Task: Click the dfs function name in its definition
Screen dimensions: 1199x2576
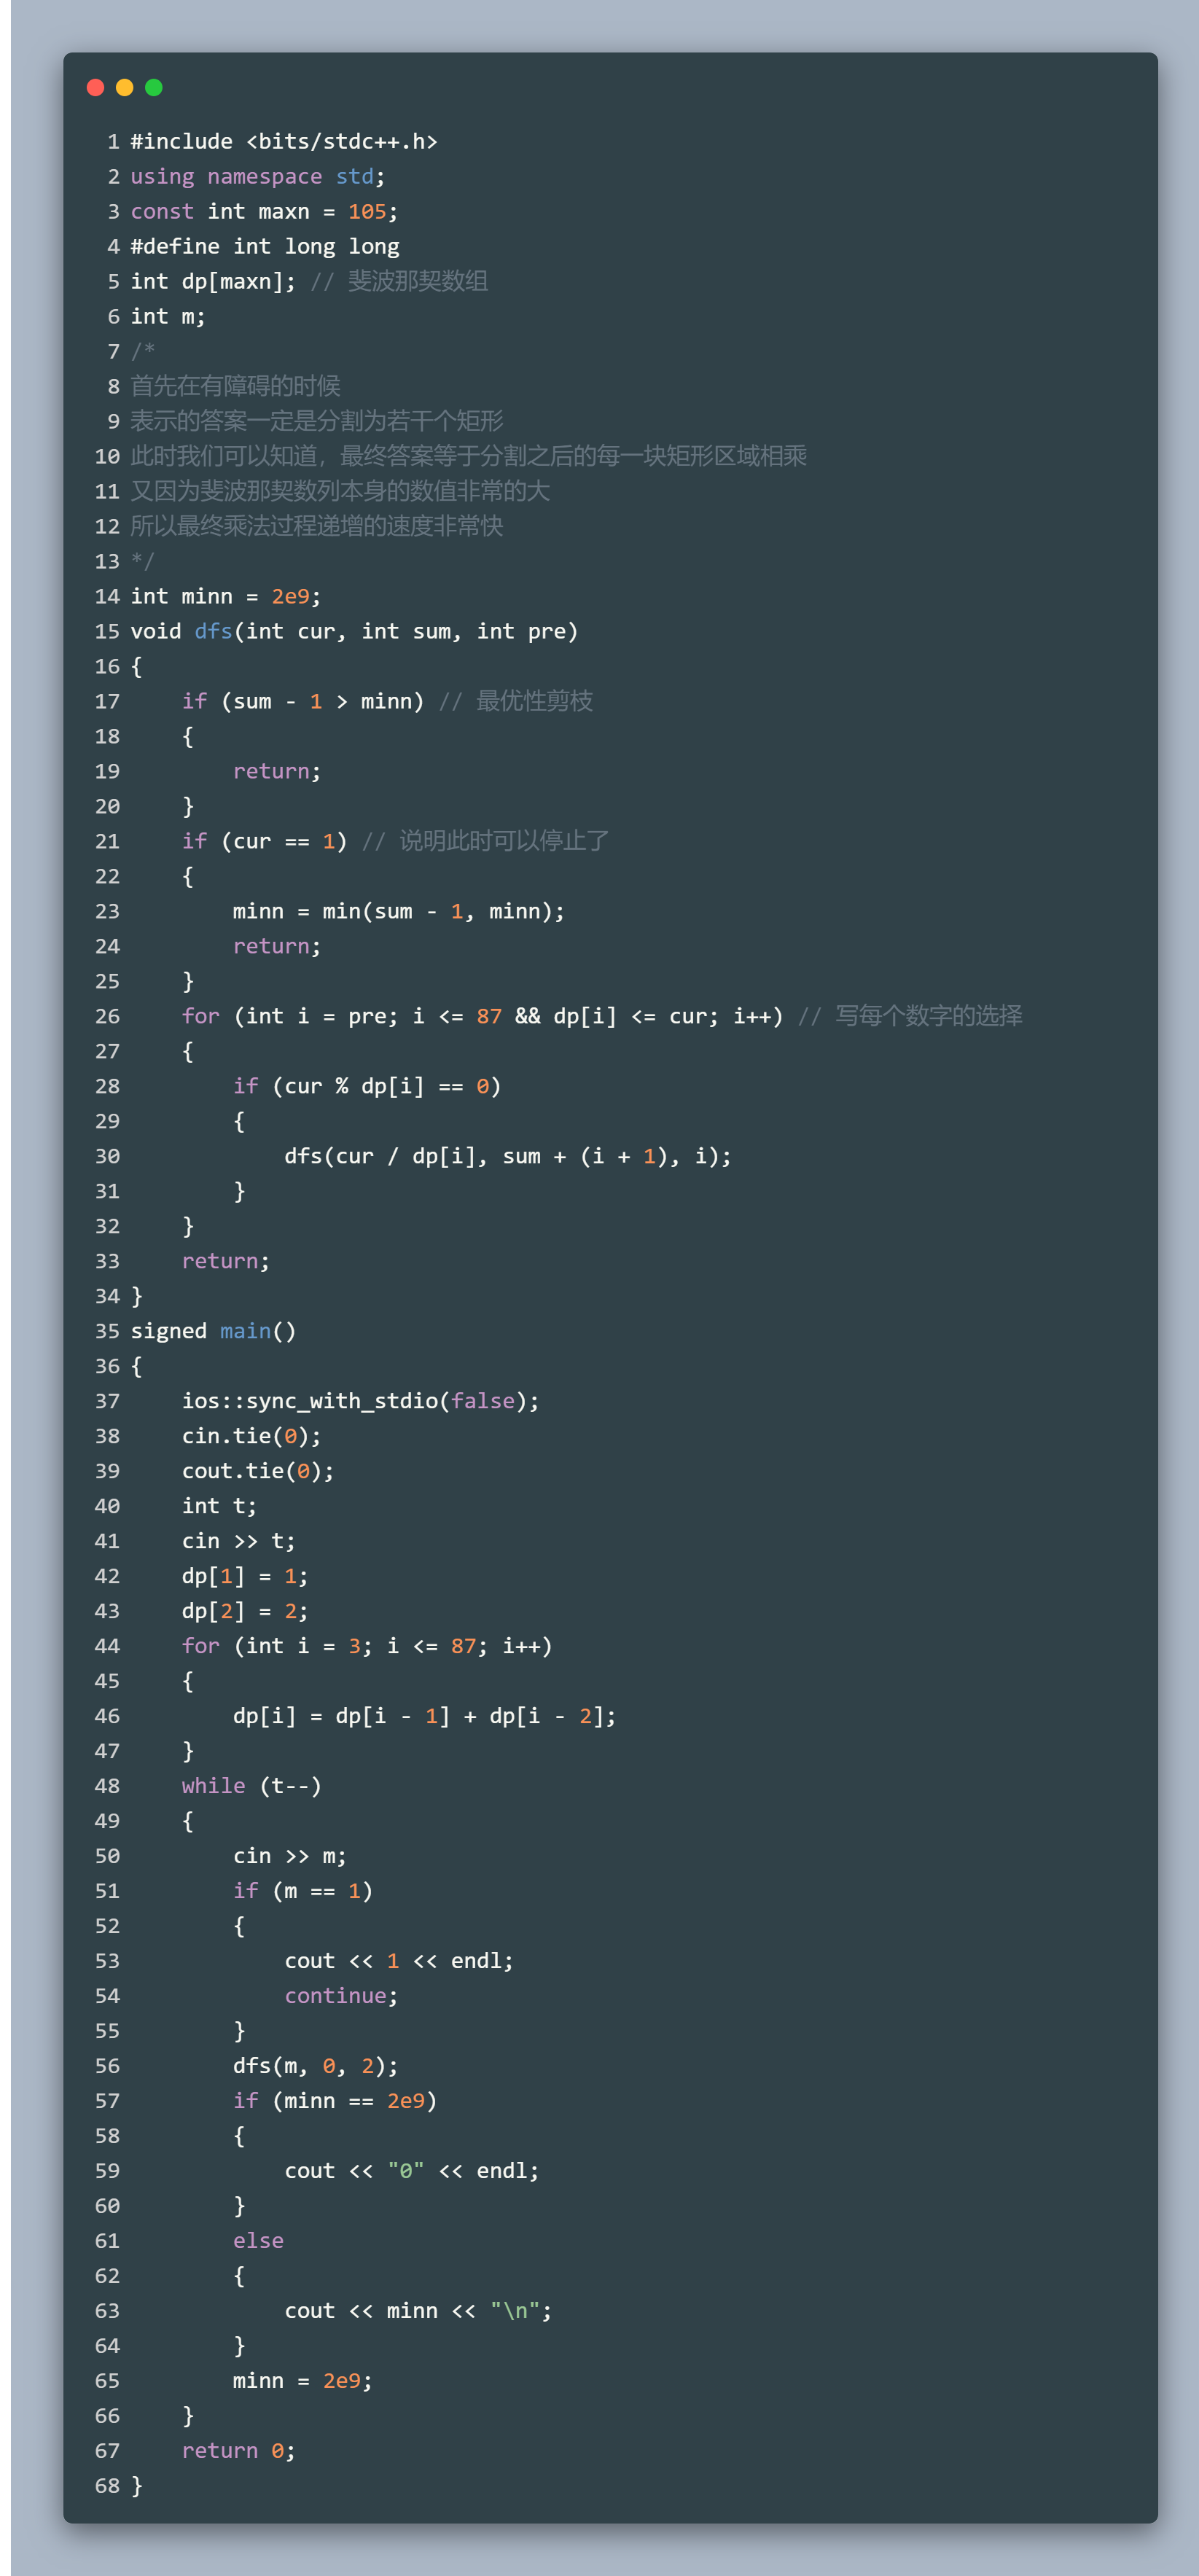Action: point(213,632)
